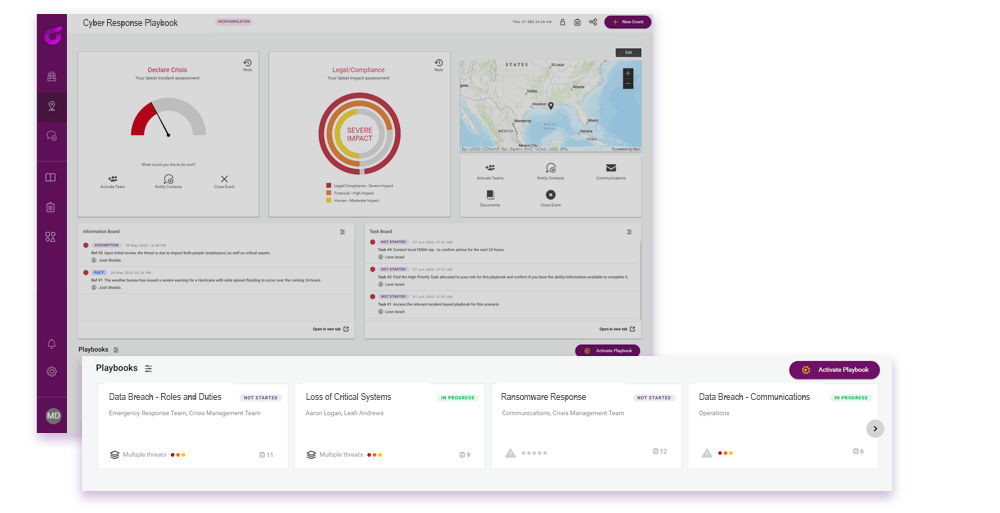Click the MICROSIMULATION tag in the header
This screenshot has height=513, width=1000.
pyautogui.click(x=234, y=22)
